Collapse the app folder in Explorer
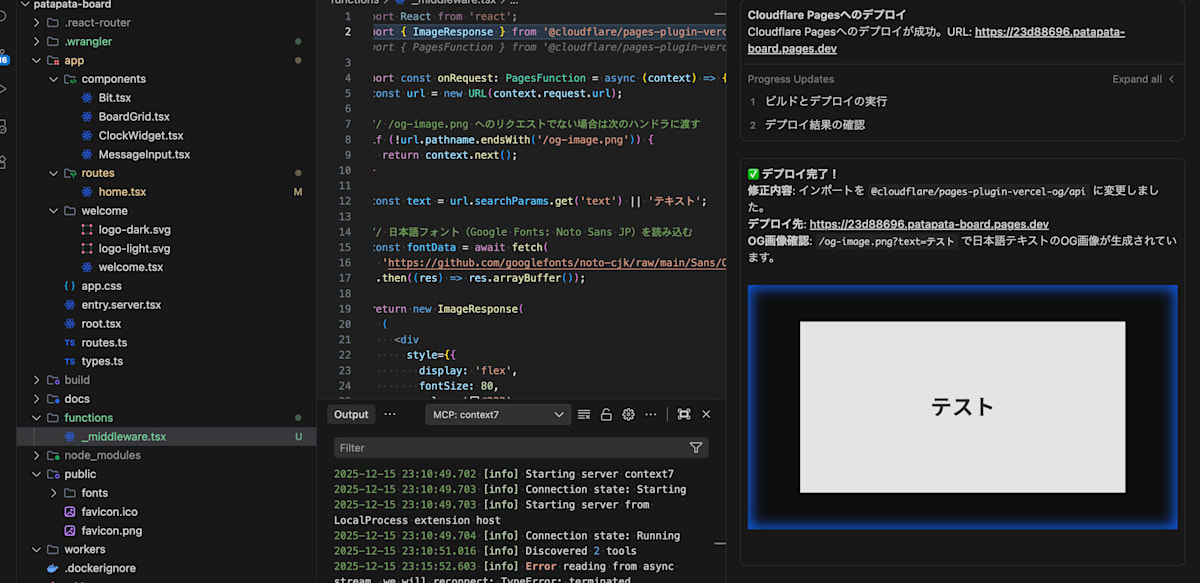1200x583 pixels. point(36,60)
